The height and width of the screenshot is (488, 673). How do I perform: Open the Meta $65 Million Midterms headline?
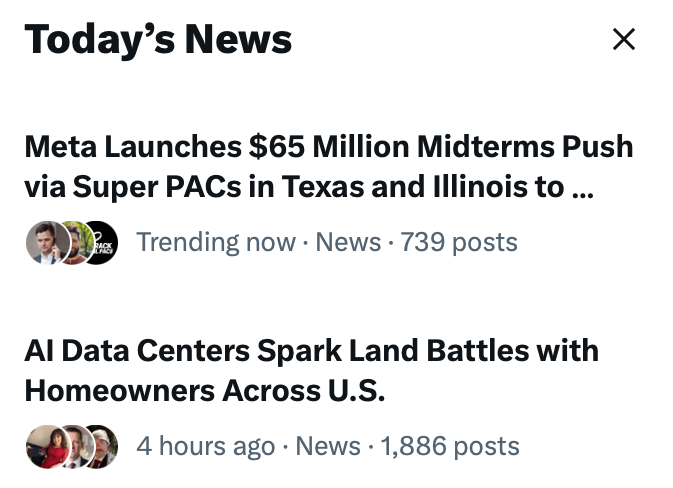[328, 147]
